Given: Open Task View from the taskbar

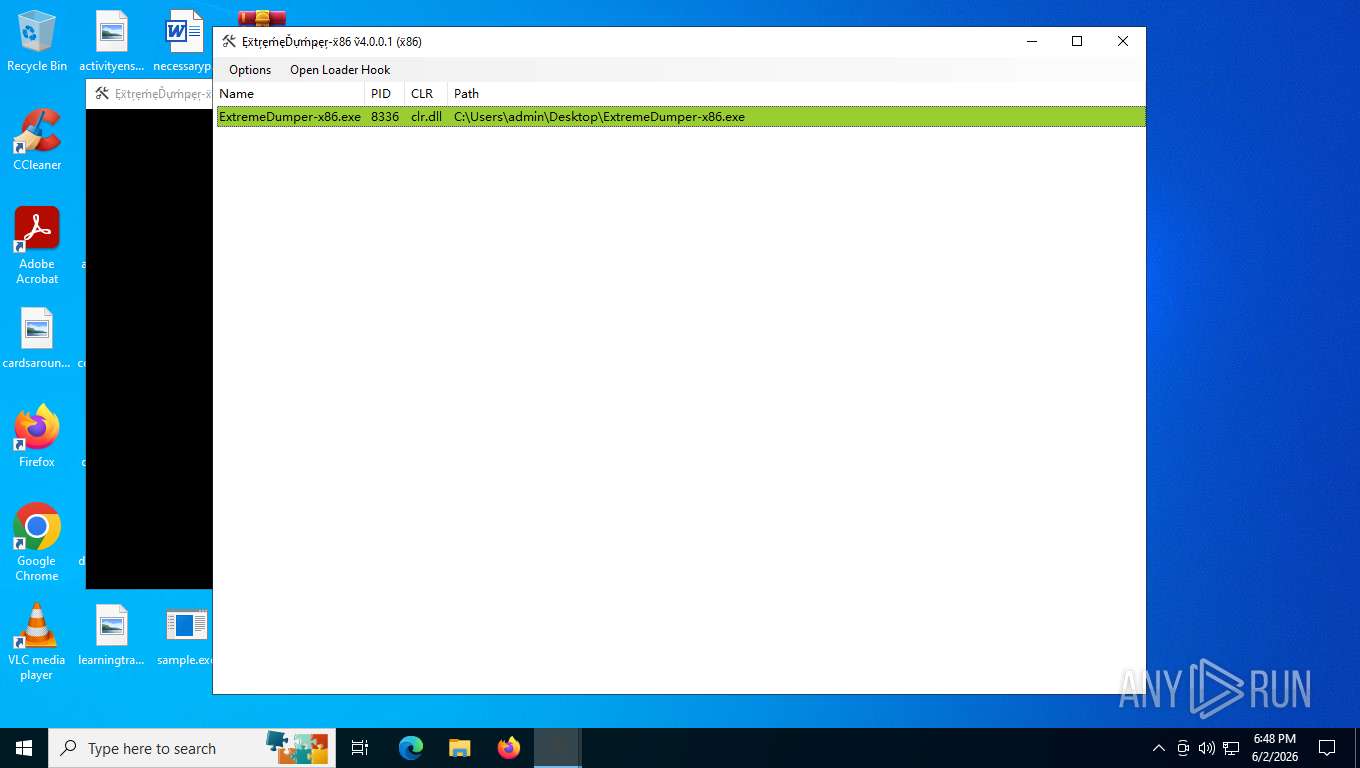Looking at the screenshot, I should (360, 748).
